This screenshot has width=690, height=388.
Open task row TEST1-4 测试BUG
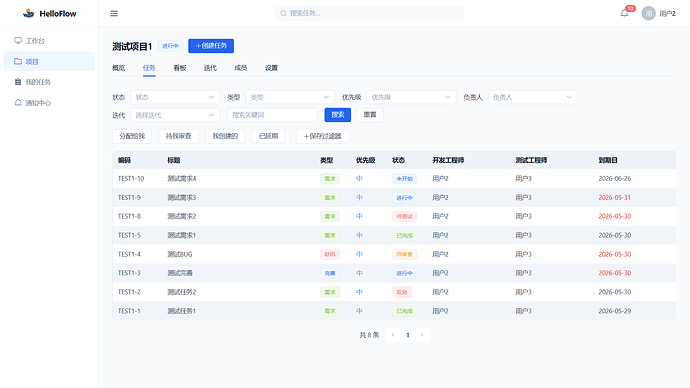[394, 254]
